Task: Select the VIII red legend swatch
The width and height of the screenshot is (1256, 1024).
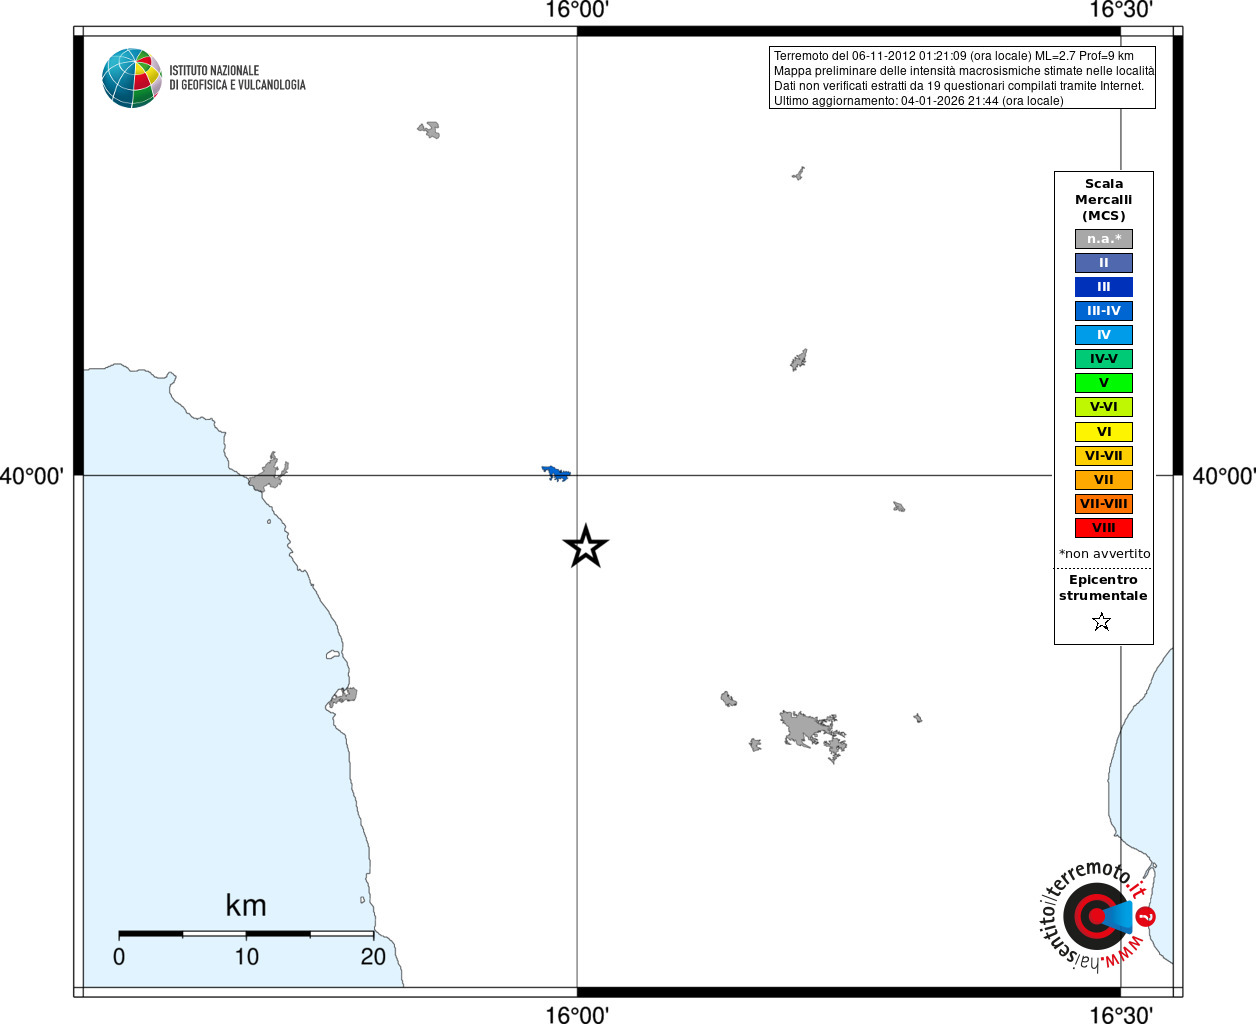Action: (x=1104, y=528)
